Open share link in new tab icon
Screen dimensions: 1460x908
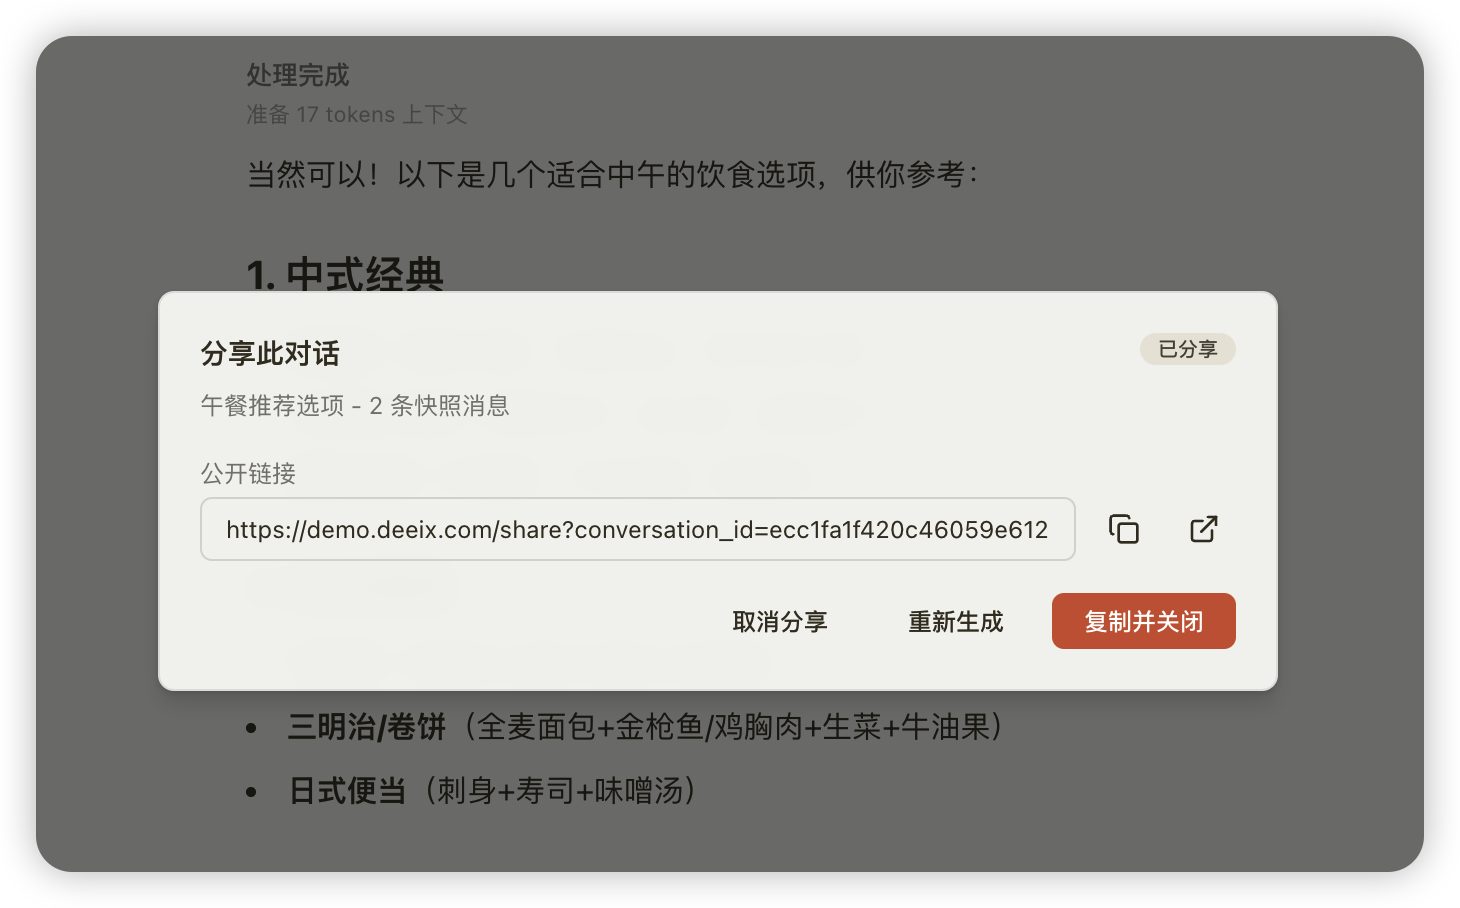click(x=1204, y=529)
